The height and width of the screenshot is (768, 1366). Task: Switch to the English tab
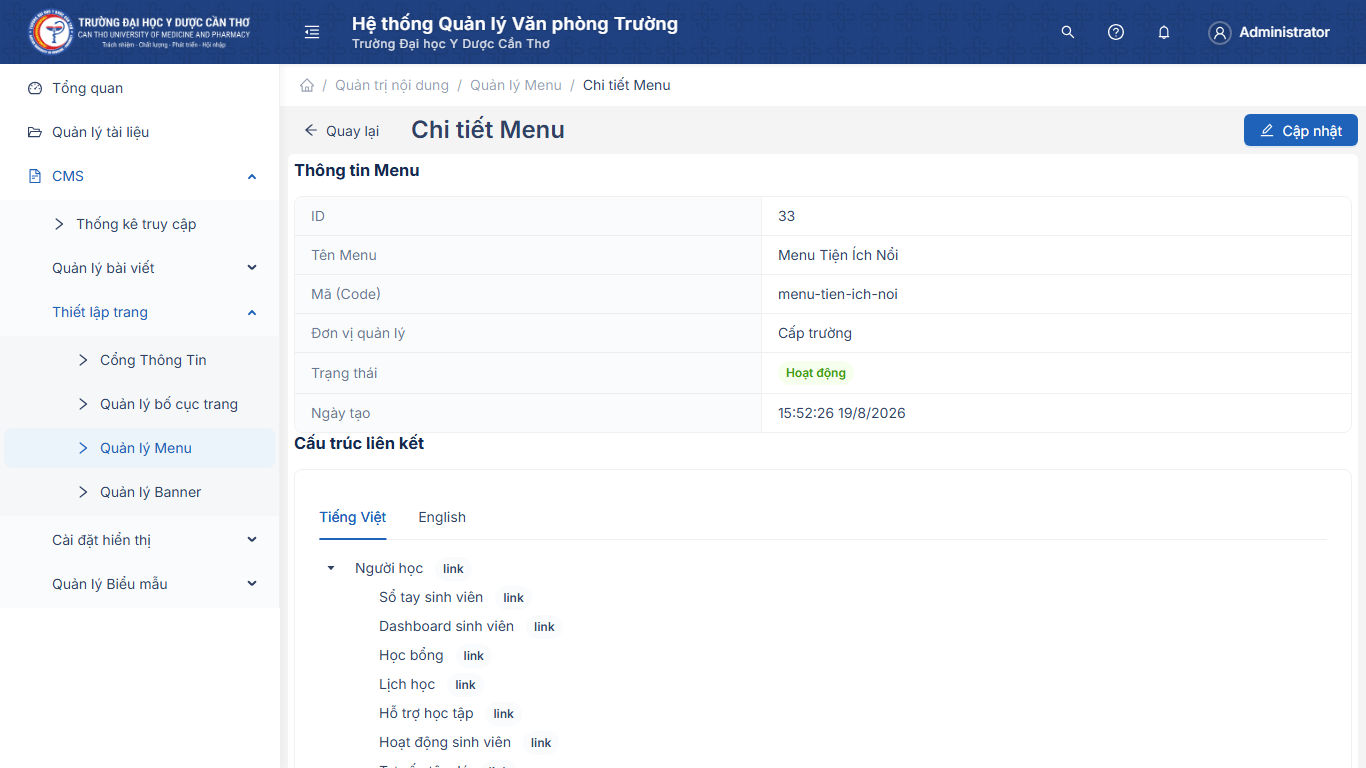pyautogui.click(x=442, y=517)
